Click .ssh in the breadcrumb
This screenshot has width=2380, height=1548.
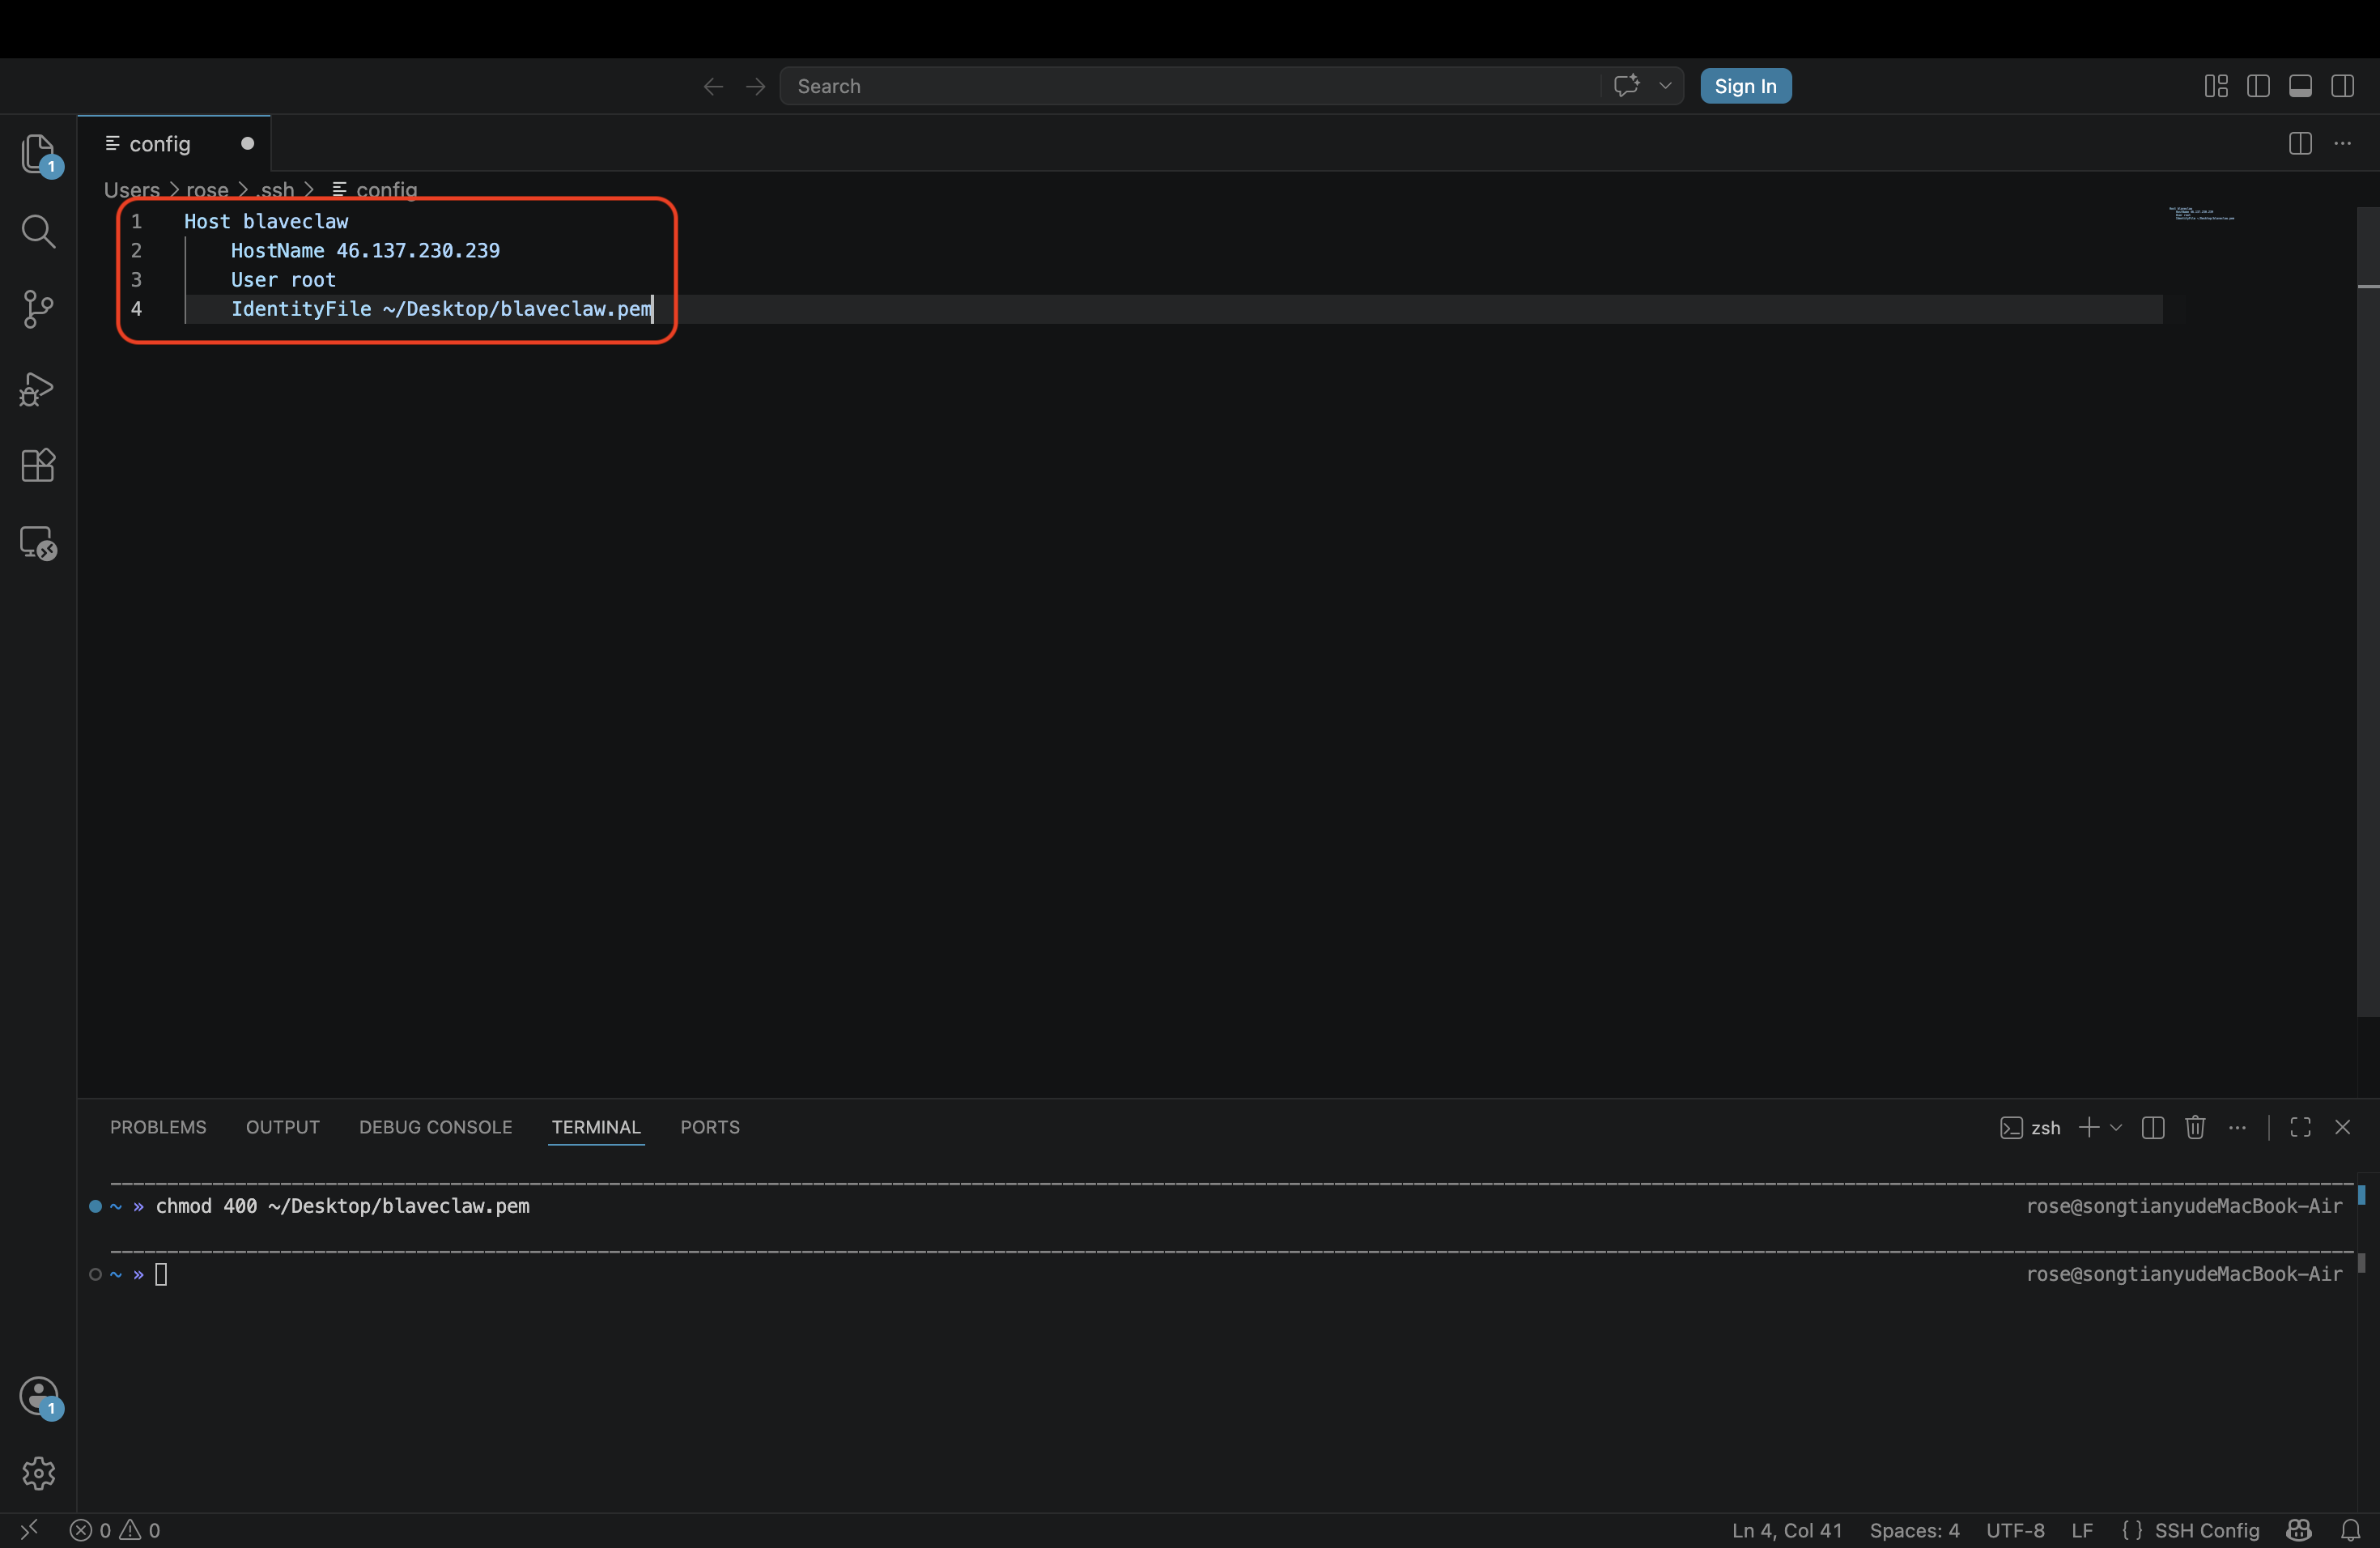[277, 189]
